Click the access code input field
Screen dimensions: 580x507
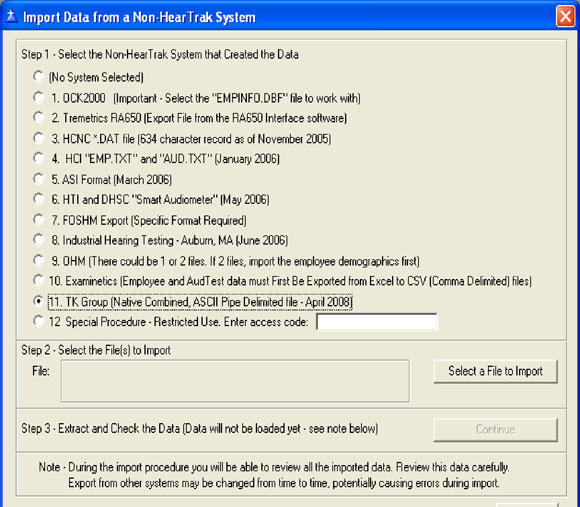click(x=377, y=321)
